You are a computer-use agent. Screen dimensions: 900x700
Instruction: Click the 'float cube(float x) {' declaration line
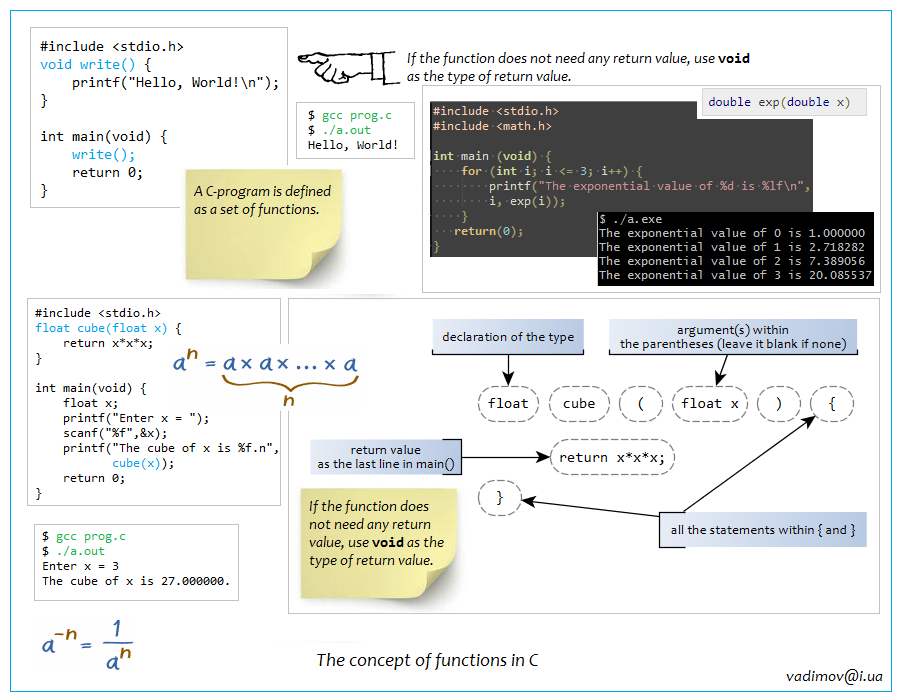coord(108,328)
